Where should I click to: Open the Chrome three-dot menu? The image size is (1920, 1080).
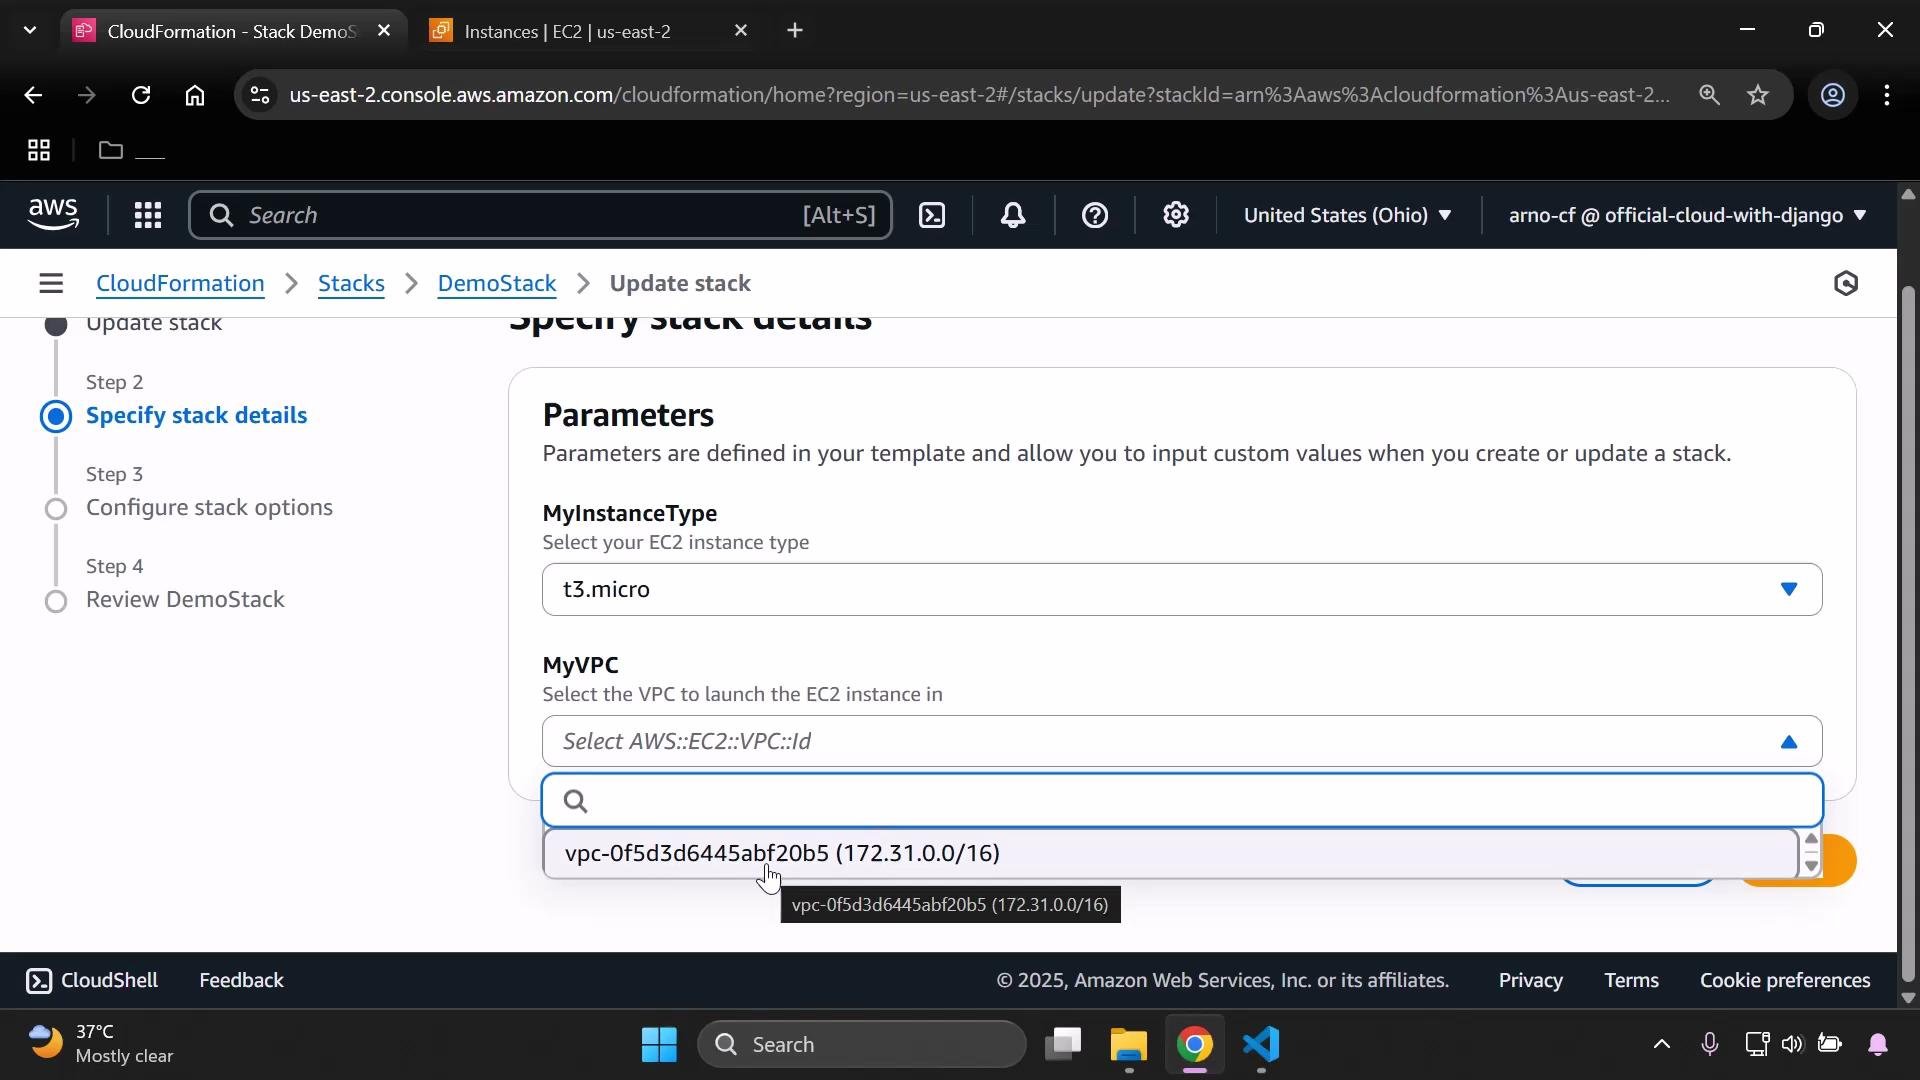[1887, 95]
